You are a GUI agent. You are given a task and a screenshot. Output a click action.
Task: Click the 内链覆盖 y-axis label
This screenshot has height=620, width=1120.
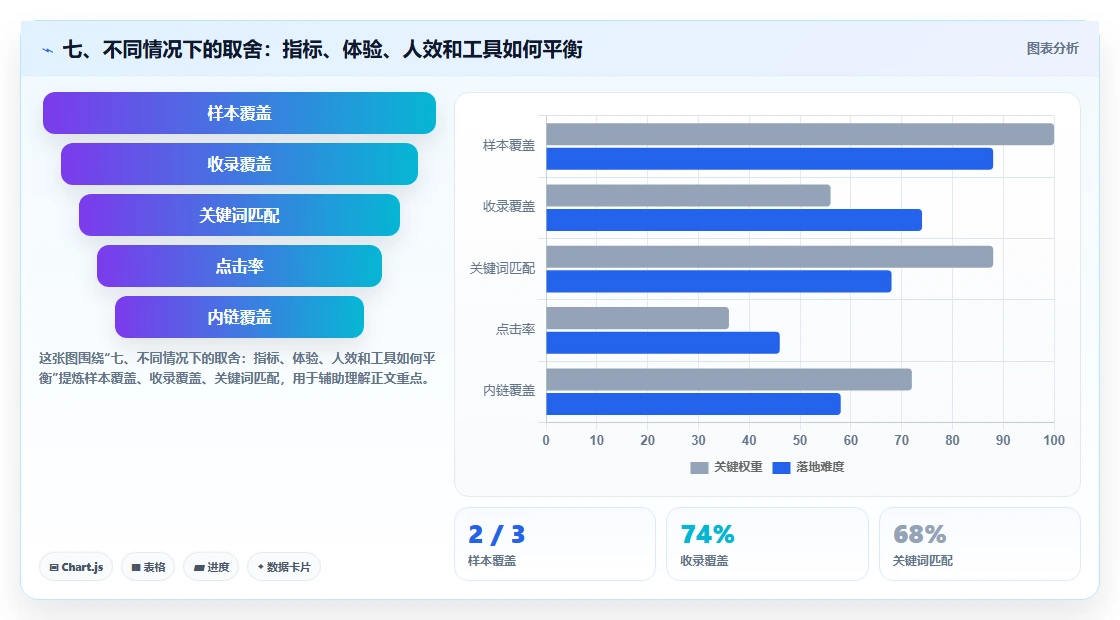tap(509, 391)
